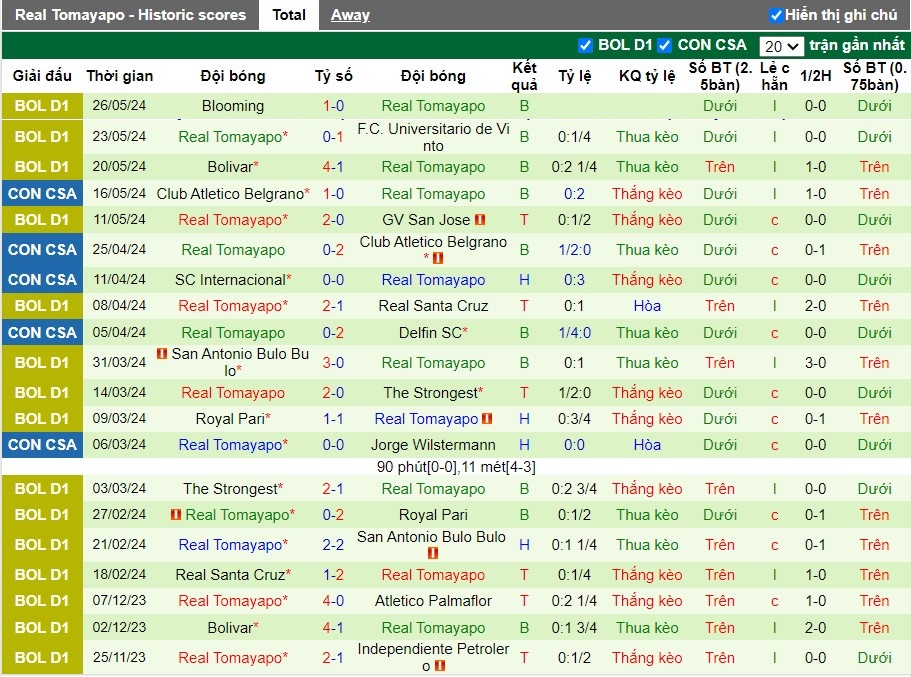911x677 pixels.
Task: Click red card icon beside Real Tomayapo on 09/03/24
Action: (x=487, y=418)
